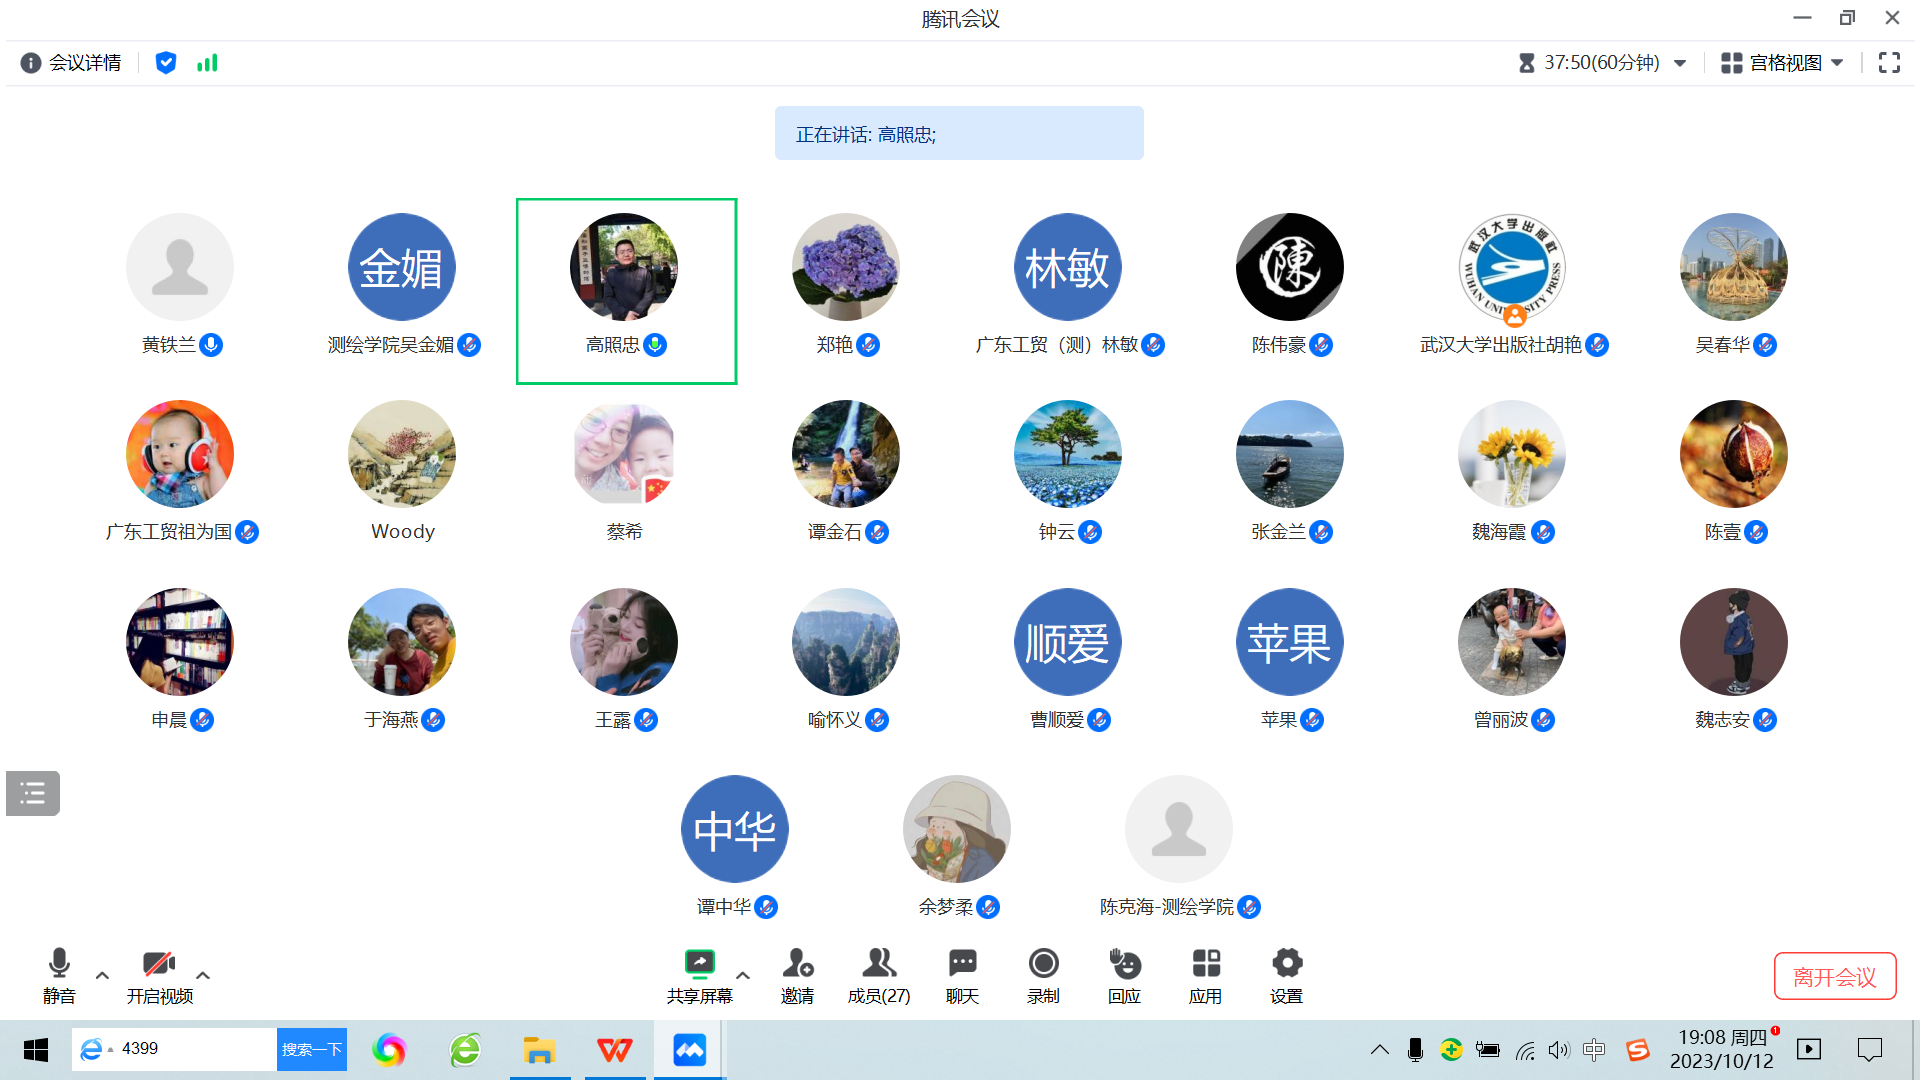Mute the microphone (静音)
The image size is (1920, 1080).
click(x=59, y=963)
